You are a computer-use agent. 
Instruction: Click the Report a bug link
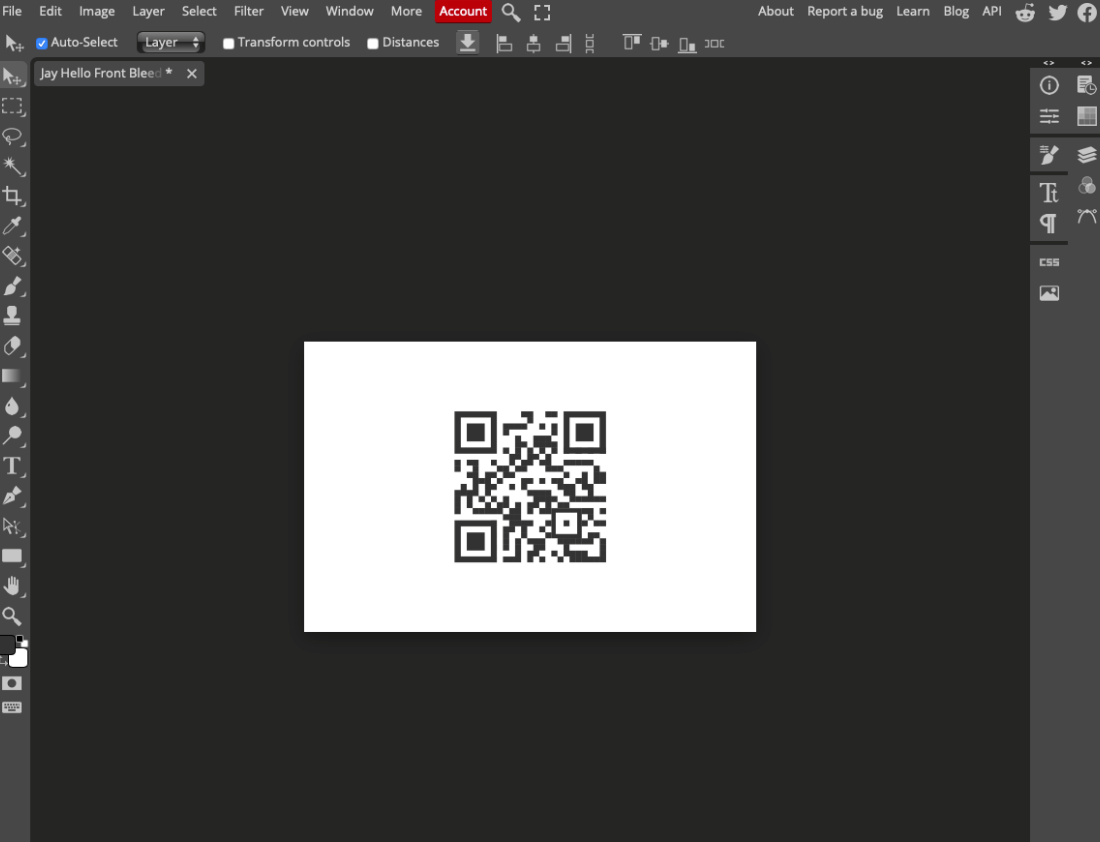(844, 11)
